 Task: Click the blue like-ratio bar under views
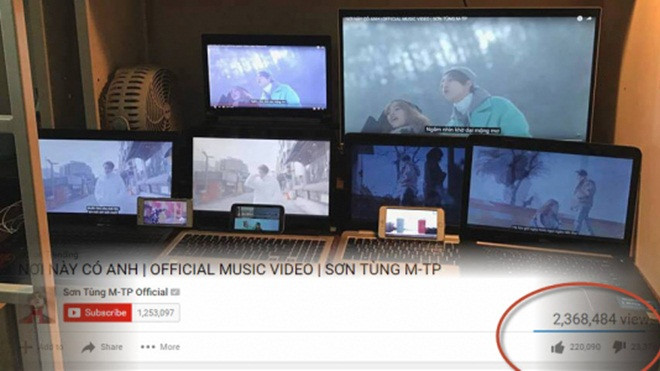coord(589,331)
